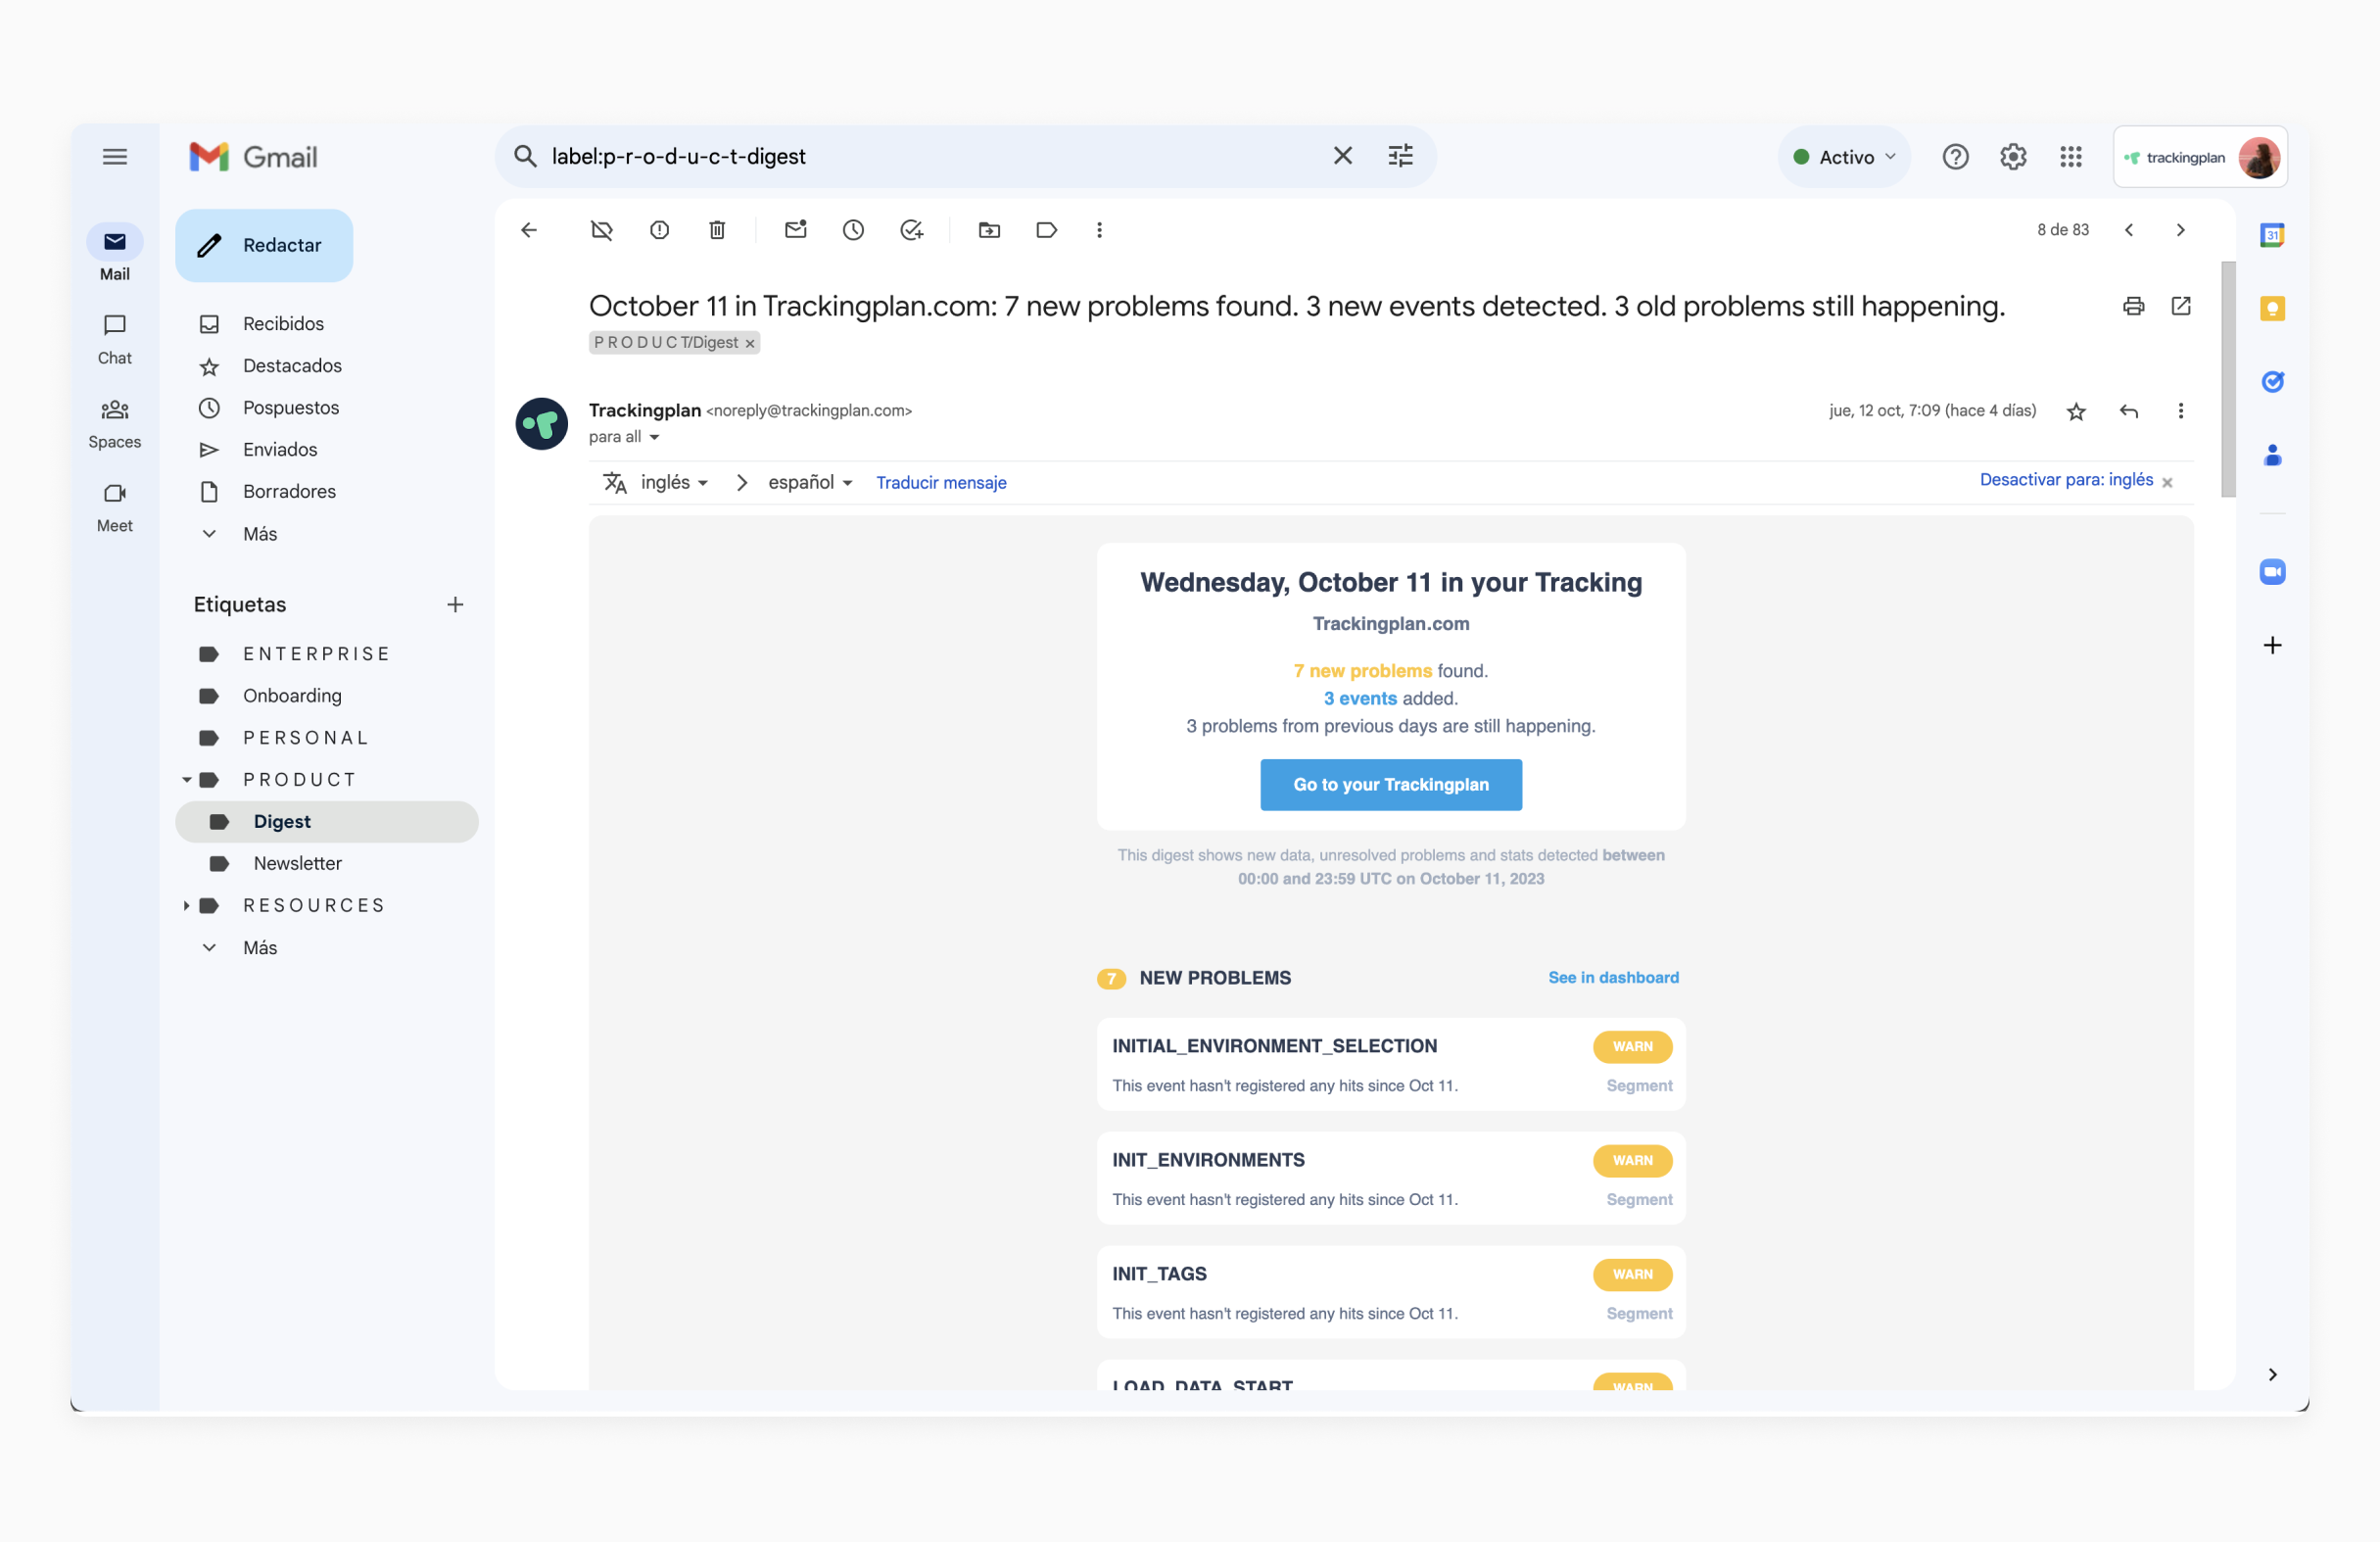This screenshot has width=2380, height=1542.
Task: Toggle the main menu hamburger
Action: pos(114,156)
